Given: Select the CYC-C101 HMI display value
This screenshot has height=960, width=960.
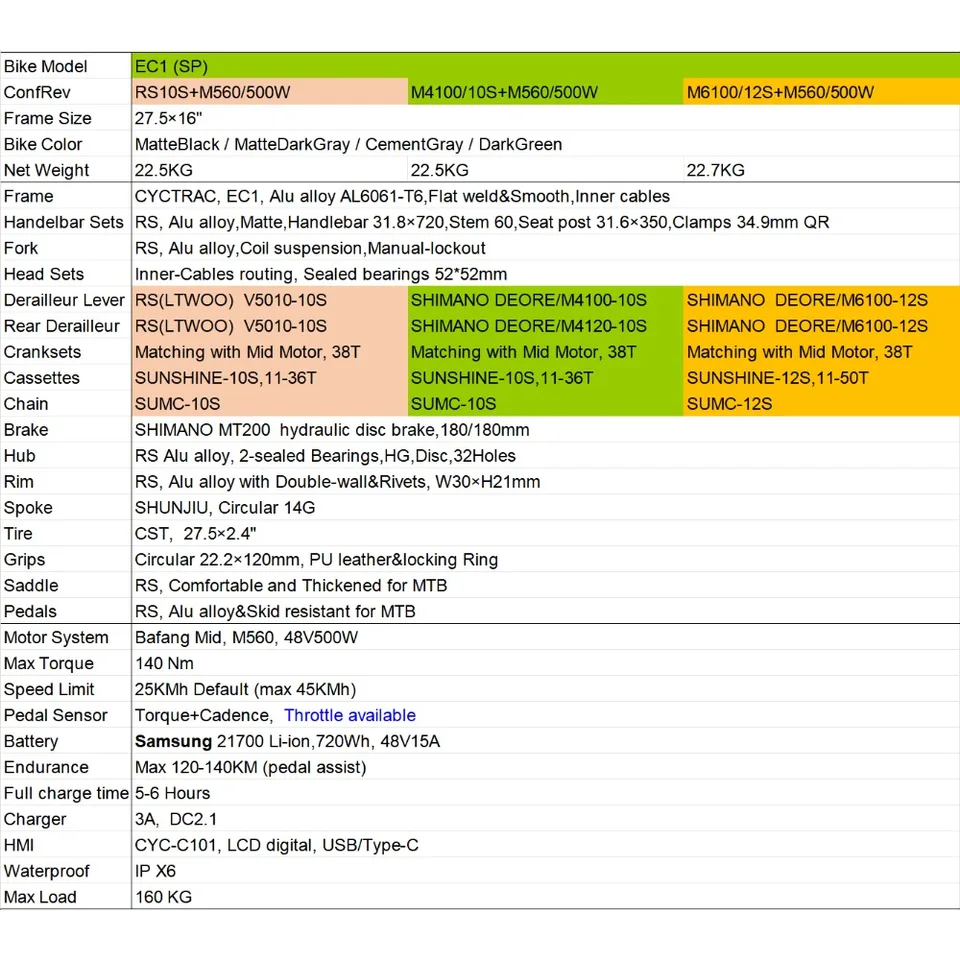Looking at the screenshot, I should point(277,846).
